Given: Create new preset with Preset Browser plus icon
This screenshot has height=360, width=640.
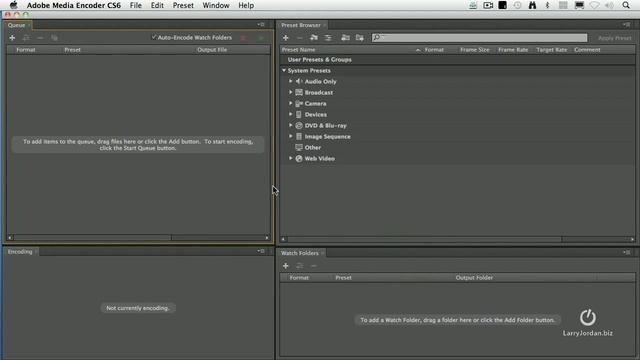Looking at the screenshot, I should coord(286,38).
